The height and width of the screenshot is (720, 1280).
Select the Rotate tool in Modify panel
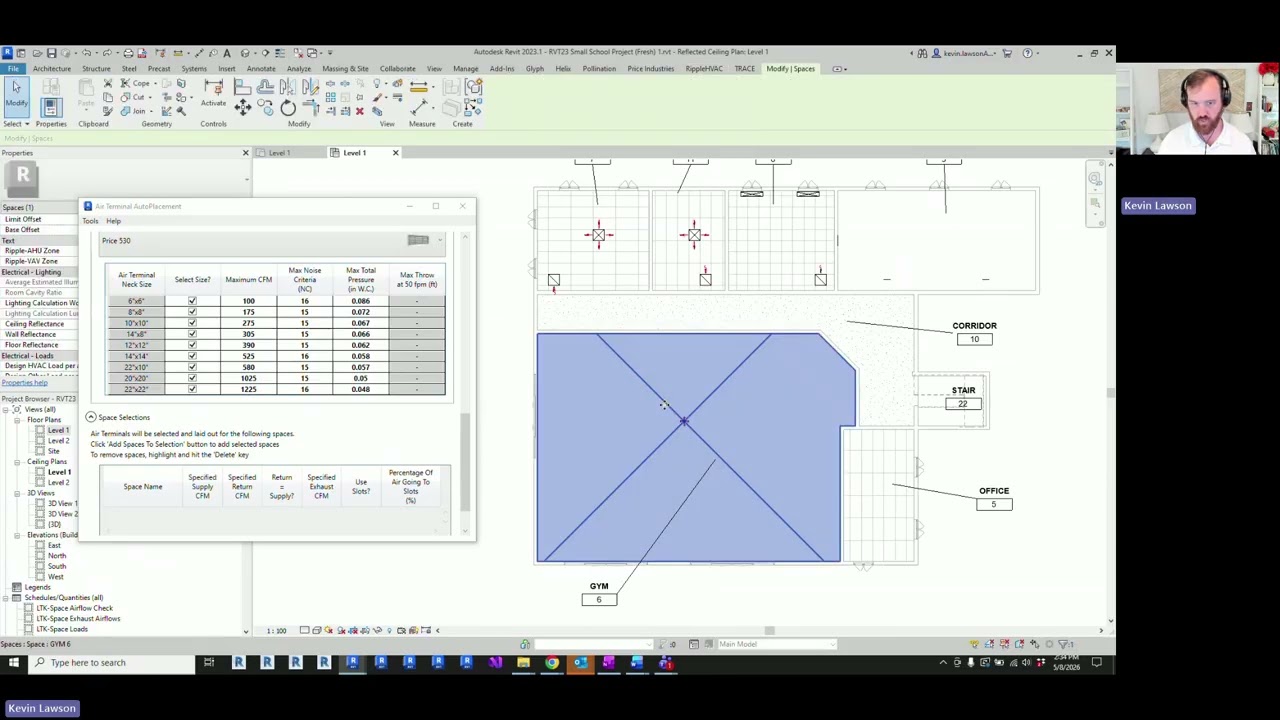288,107
